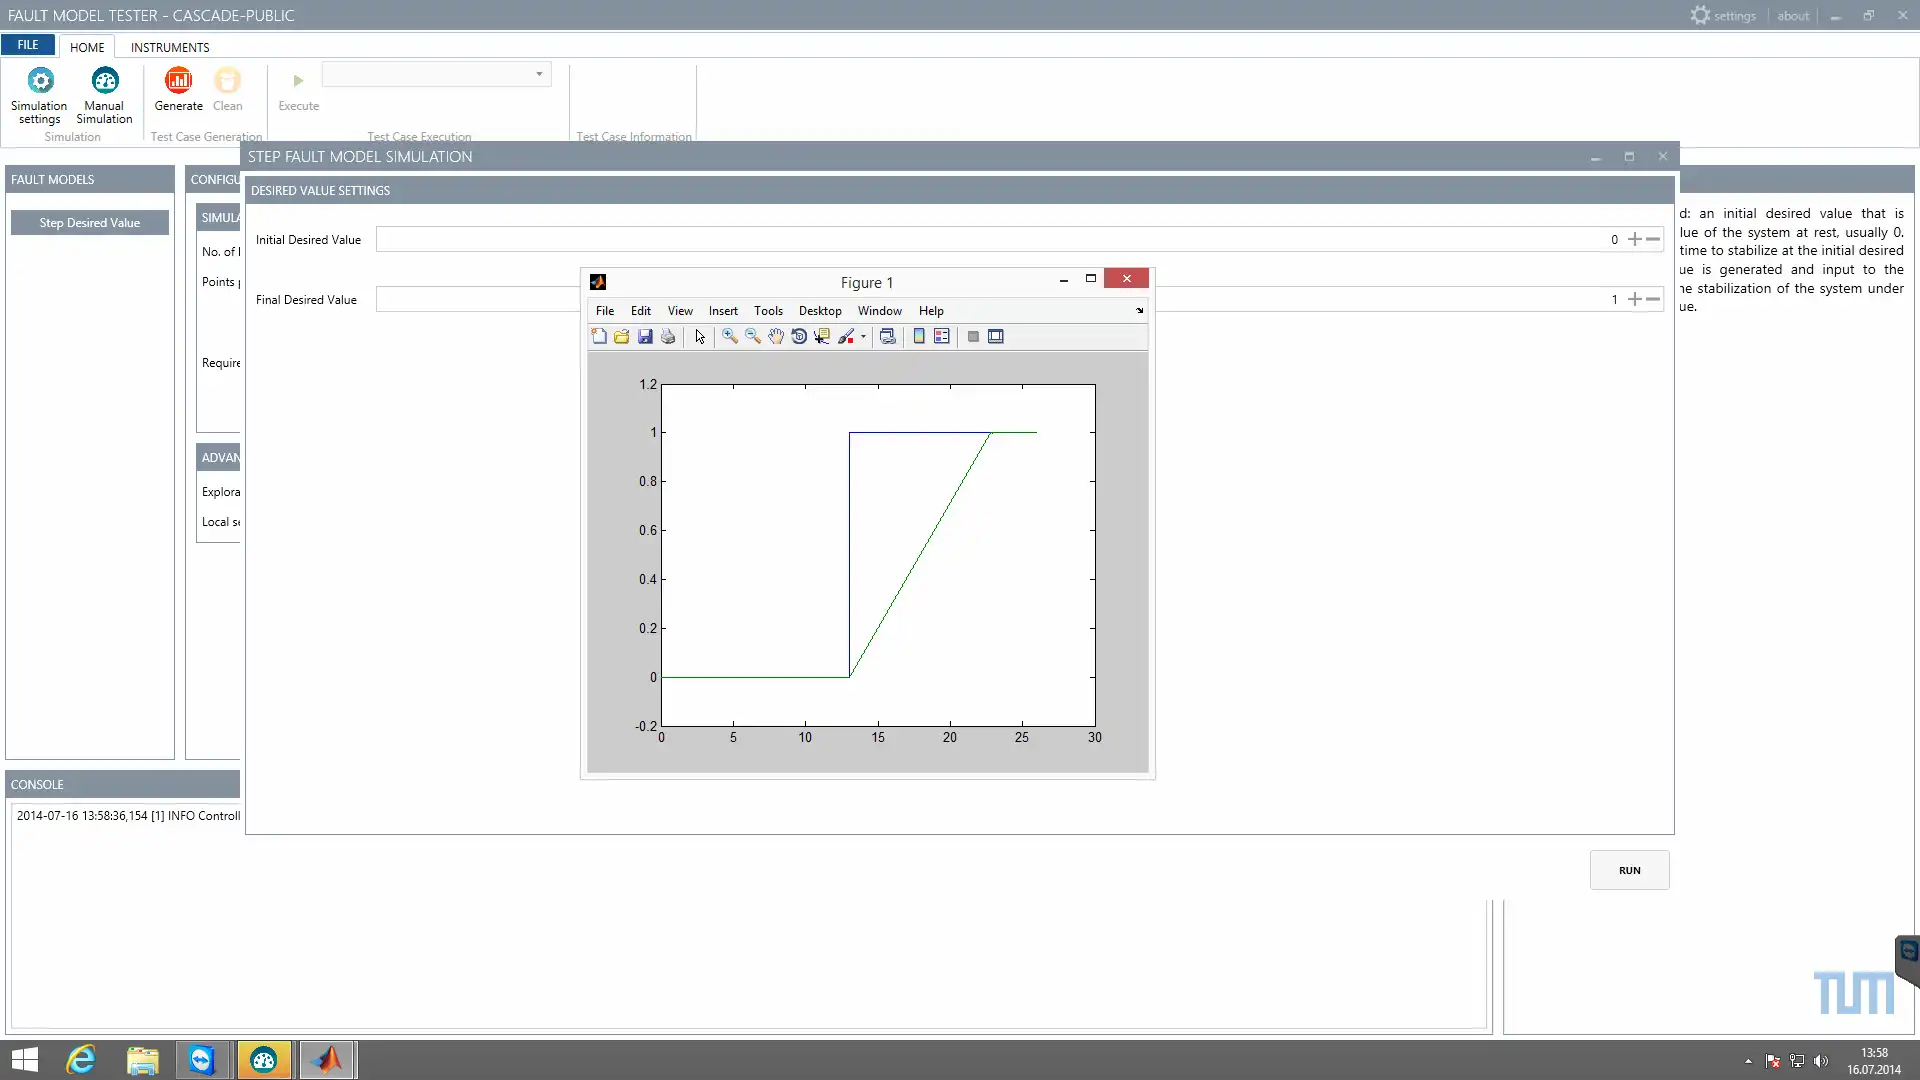Click the Brush data tool icon

click(846, 337)
